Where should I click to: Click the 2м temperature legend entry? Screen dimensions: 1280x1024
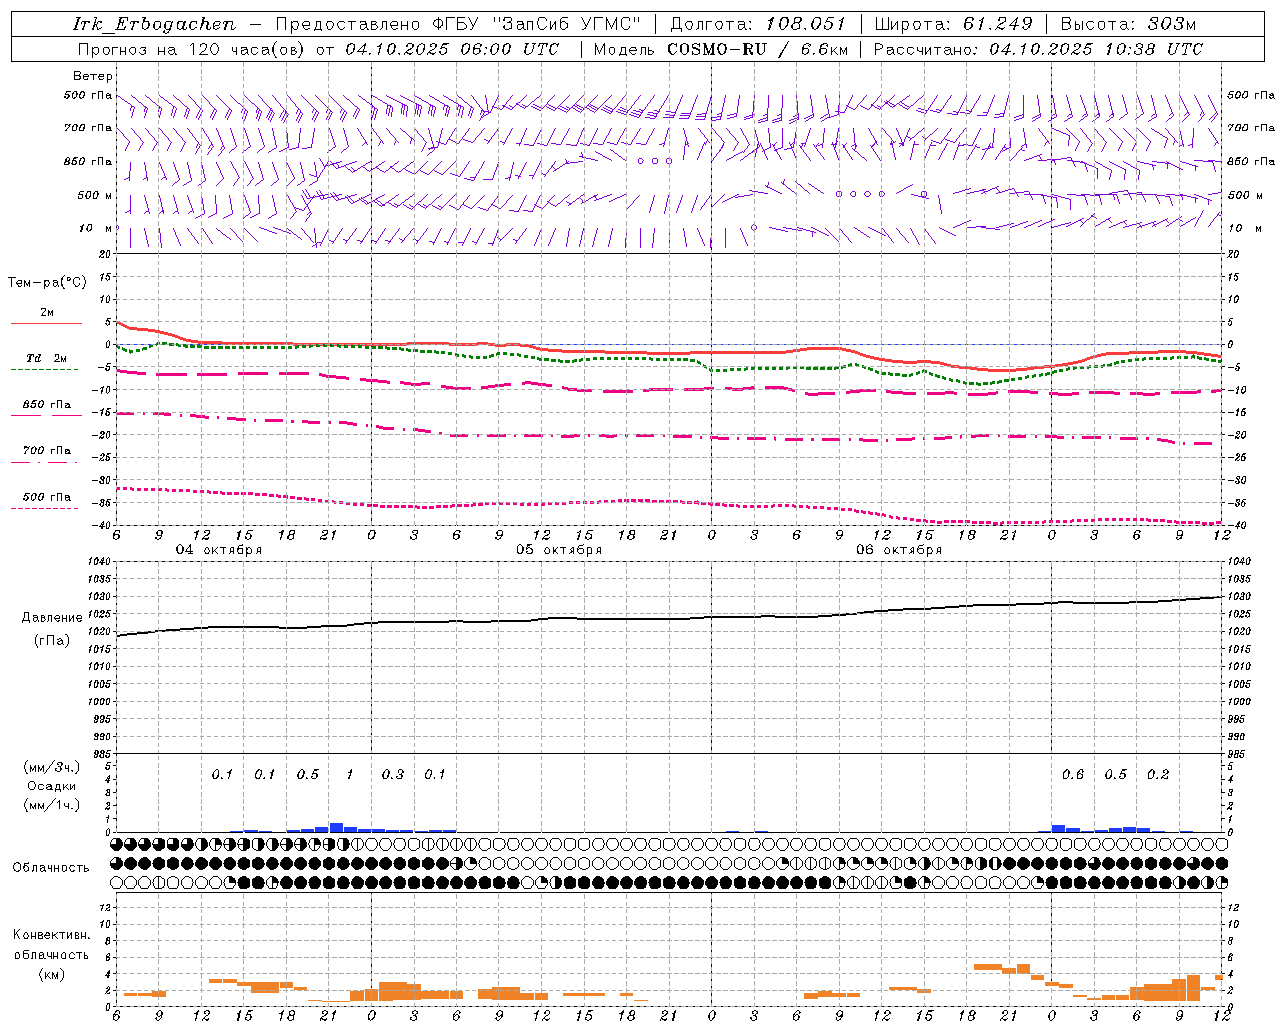point(47,312)
